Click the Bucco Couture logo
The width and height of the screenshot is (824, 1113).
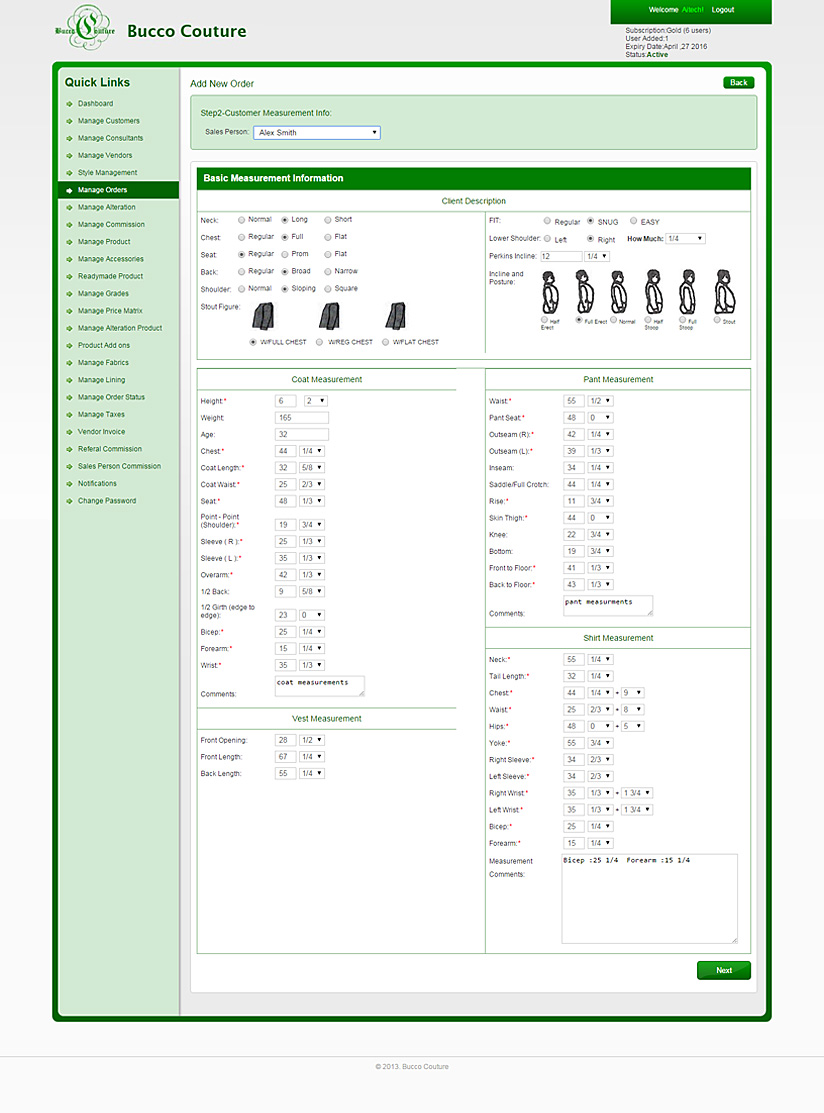click(x=85, y=28)
